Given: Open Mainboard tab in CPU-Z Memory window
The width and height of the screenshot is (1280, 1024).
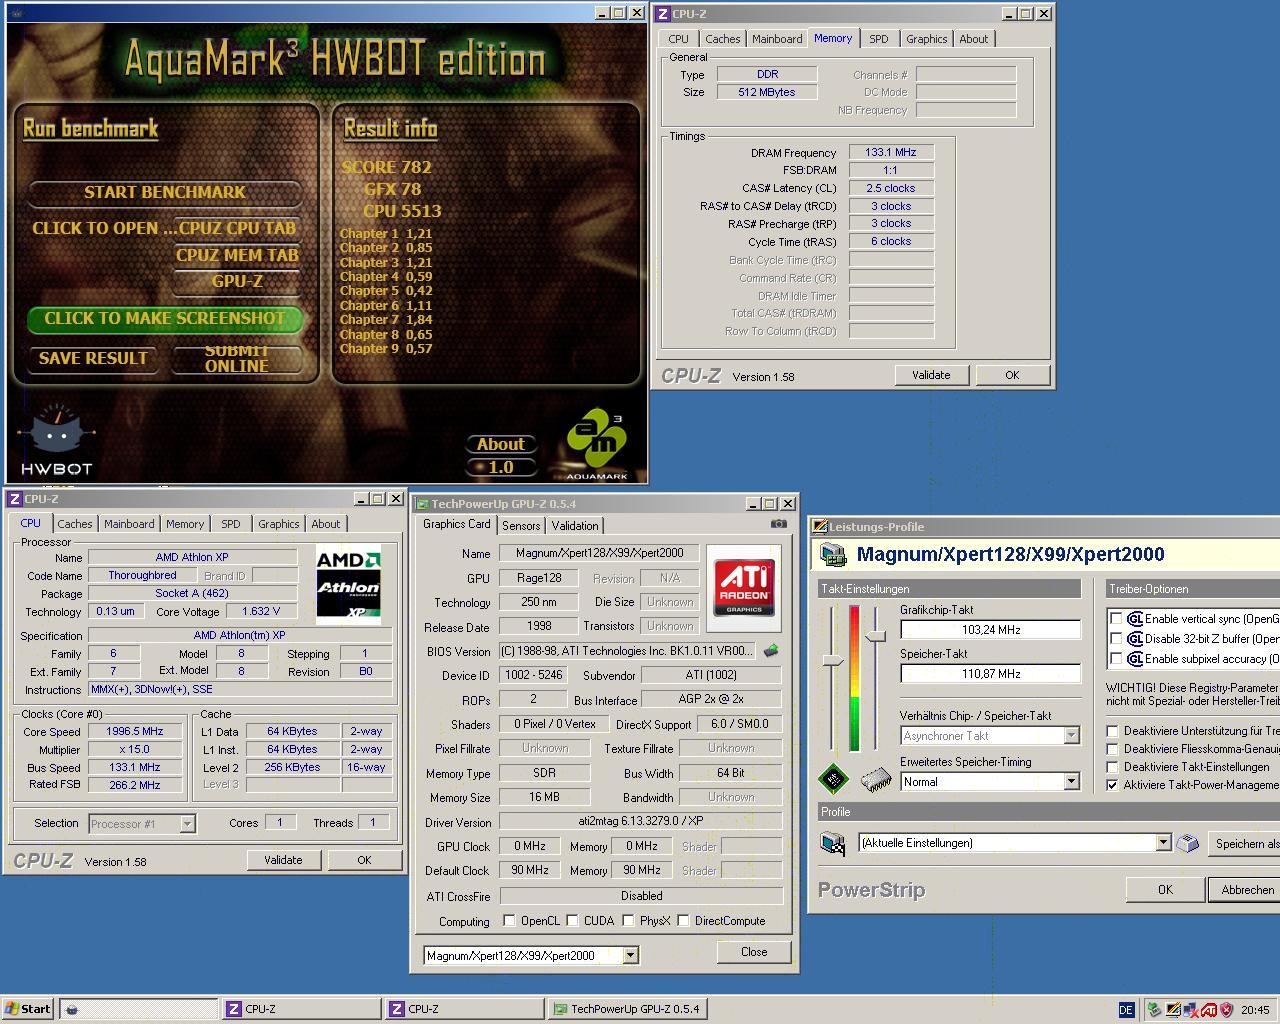Looking at the screenshot, I should pos(777,39).
